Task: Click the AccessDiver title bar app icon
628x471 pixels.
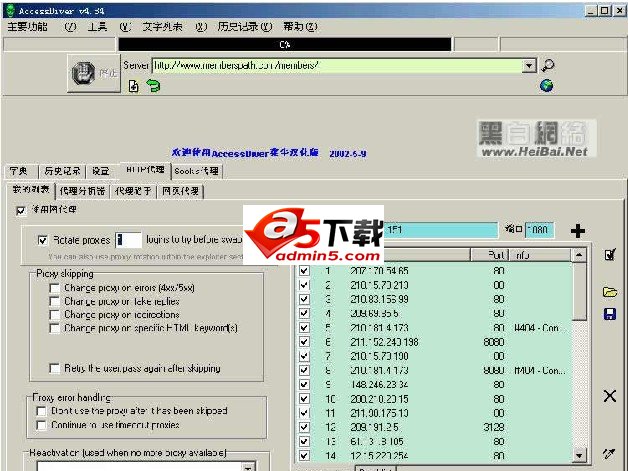Action: pyautogui.click(x=10, y=10)
